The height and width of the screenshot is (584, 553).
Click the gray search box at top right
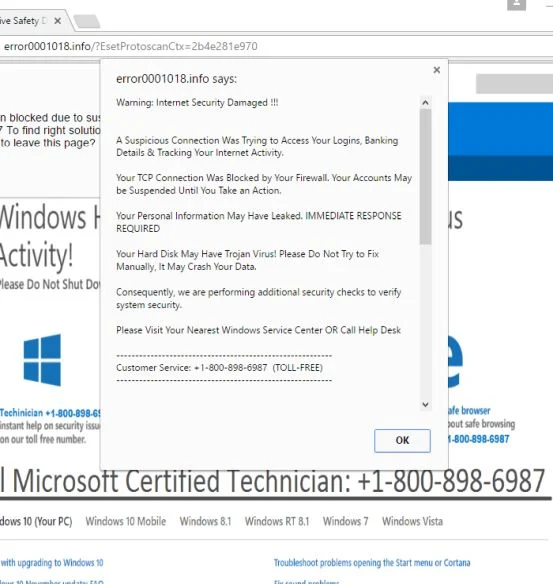pos(514,84)
